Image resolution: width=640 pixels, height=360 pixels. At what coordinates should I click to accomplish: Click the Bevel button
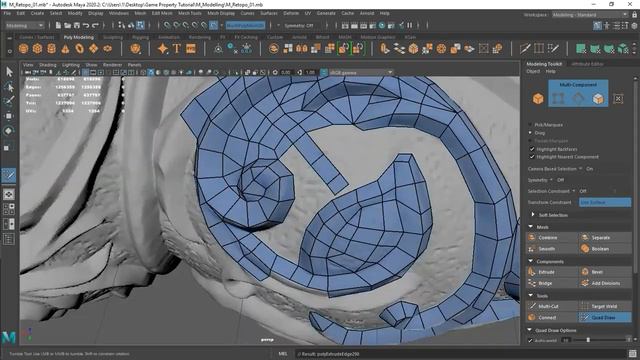pyautogui.click(x=605, y=272)
